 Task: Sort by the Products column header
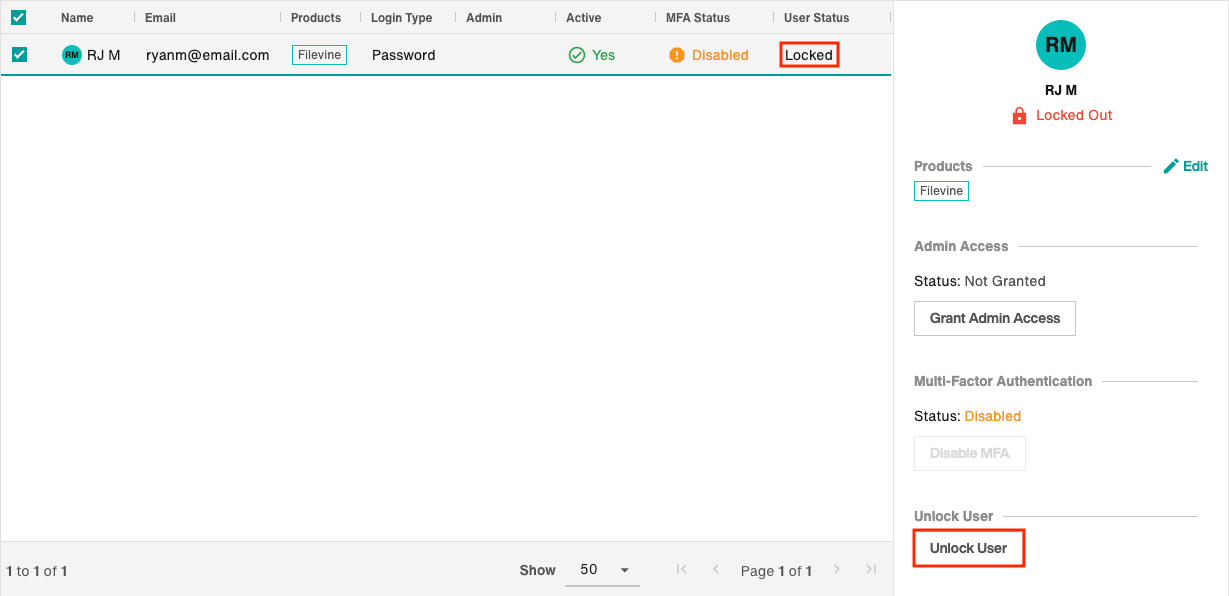pyautogui.click(x=316, y=18)
